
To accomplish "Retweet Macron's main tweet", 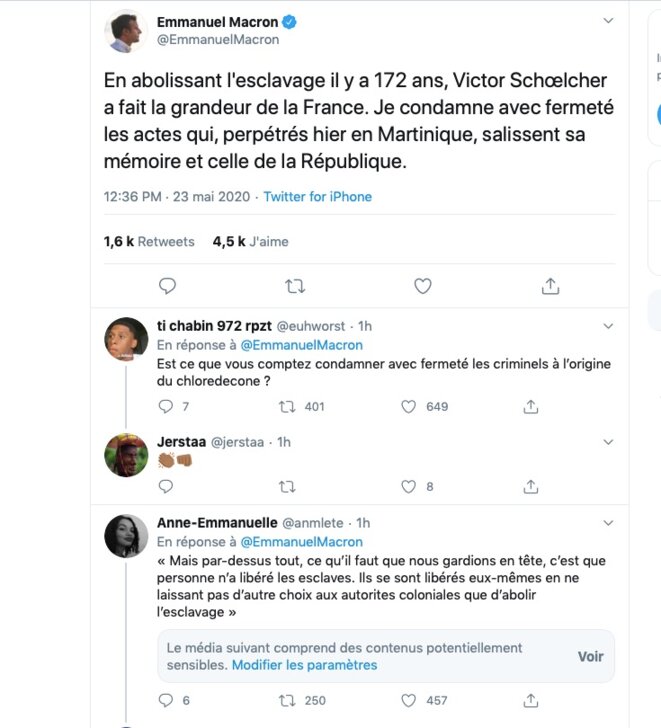I will click(295, 286).
